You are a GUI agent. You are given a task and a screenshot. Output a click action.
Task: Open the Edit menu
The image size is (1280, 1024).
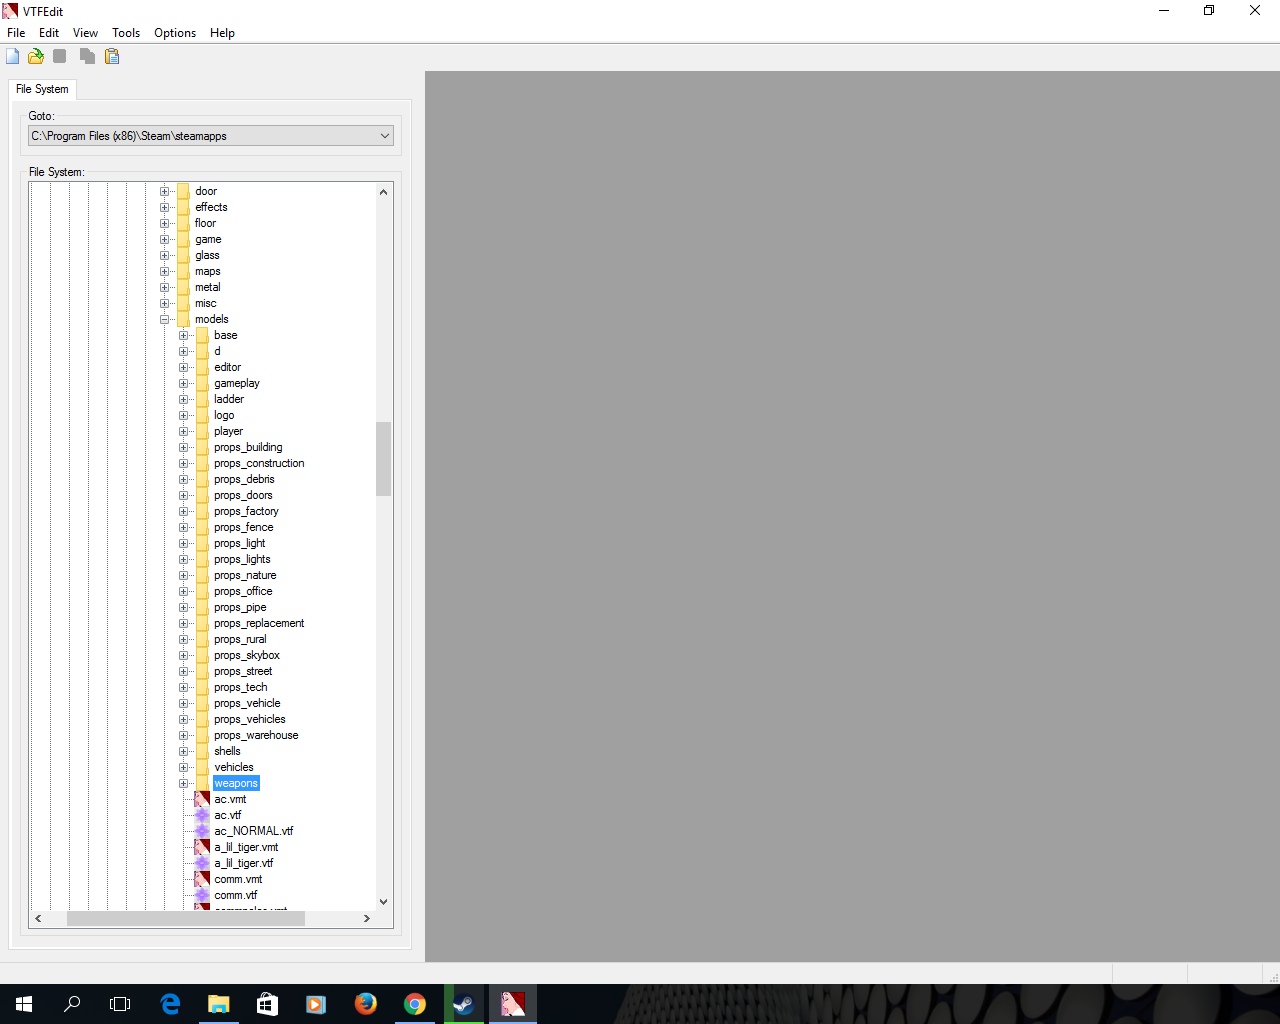(49, 33)
